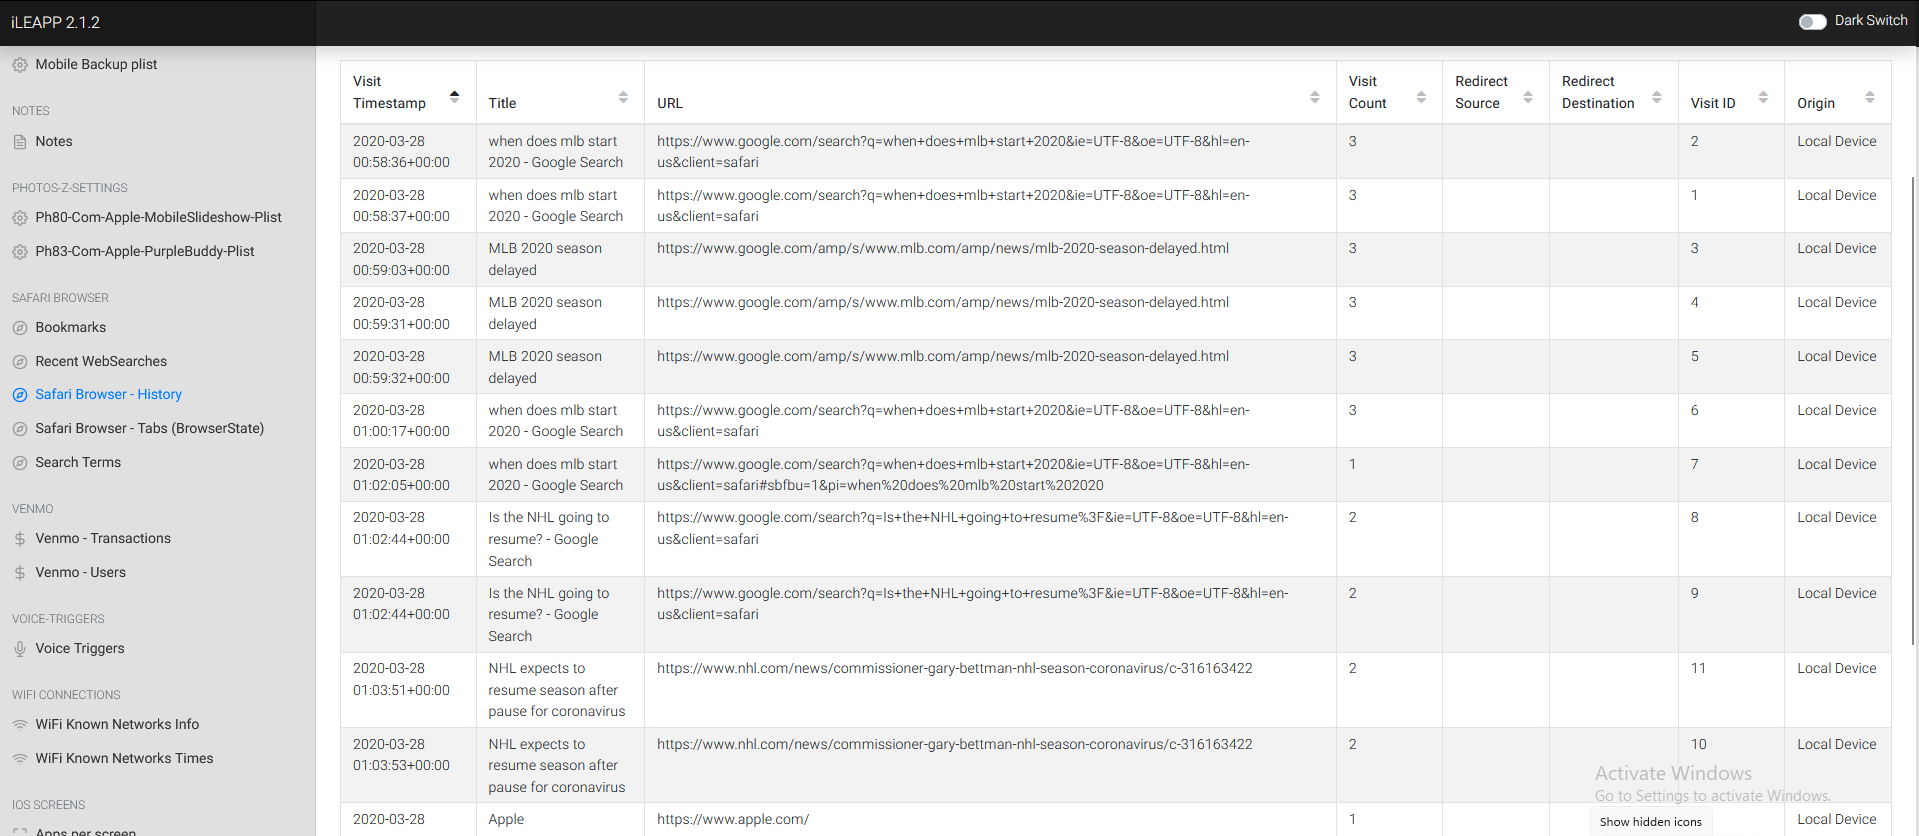
Task: Open Venmo - Users report
Action: pos(80,572)
